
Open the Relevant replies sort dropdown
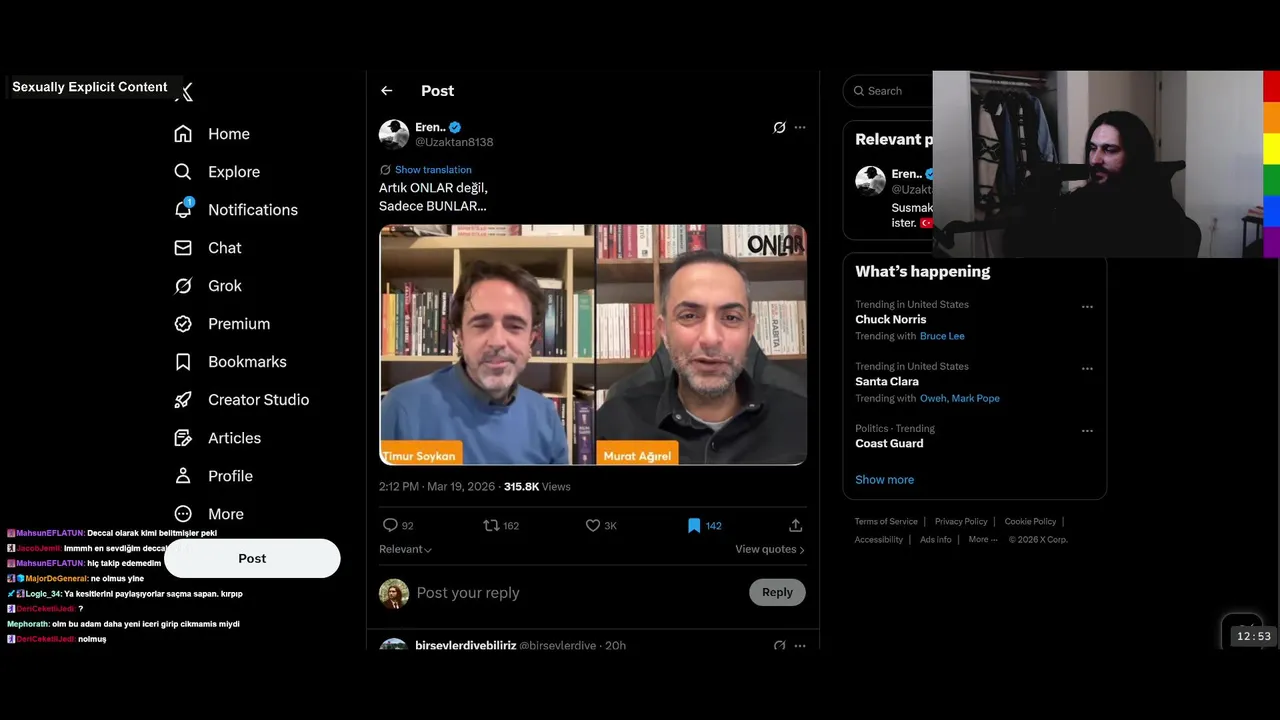pos(405,549)
